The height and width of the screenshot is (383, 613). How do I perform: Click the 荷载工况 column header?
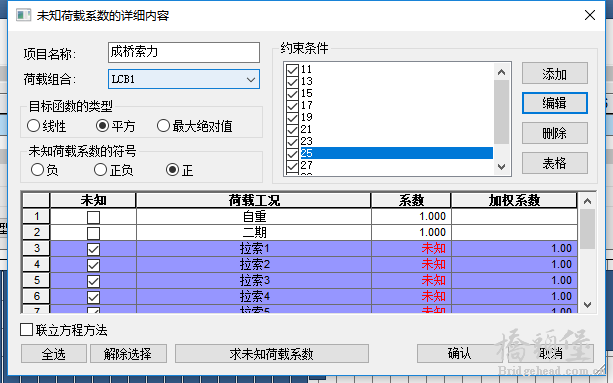254,200
